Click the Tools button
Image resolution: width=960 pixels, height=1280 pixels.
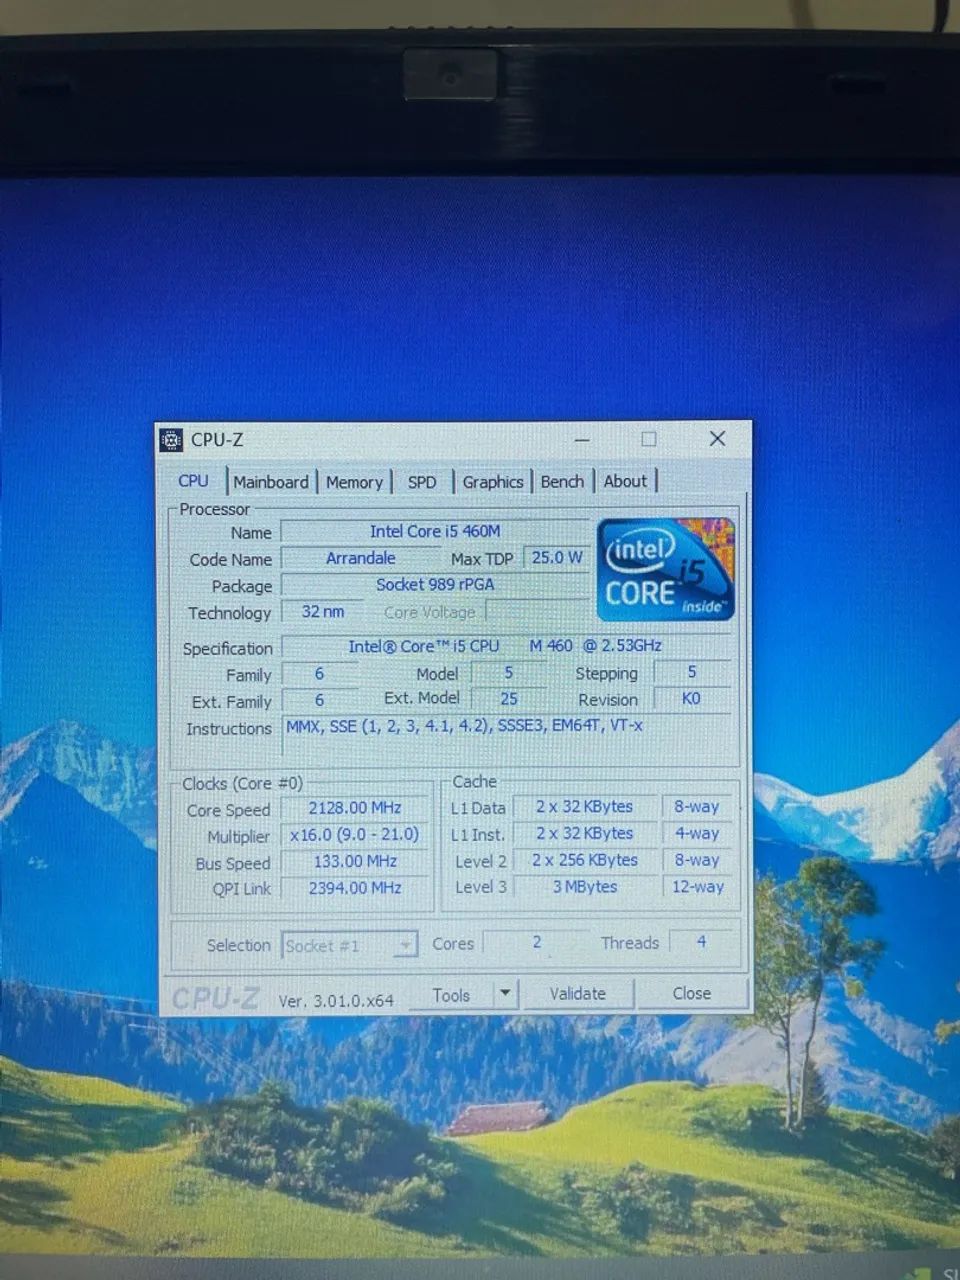coord(451,995)
